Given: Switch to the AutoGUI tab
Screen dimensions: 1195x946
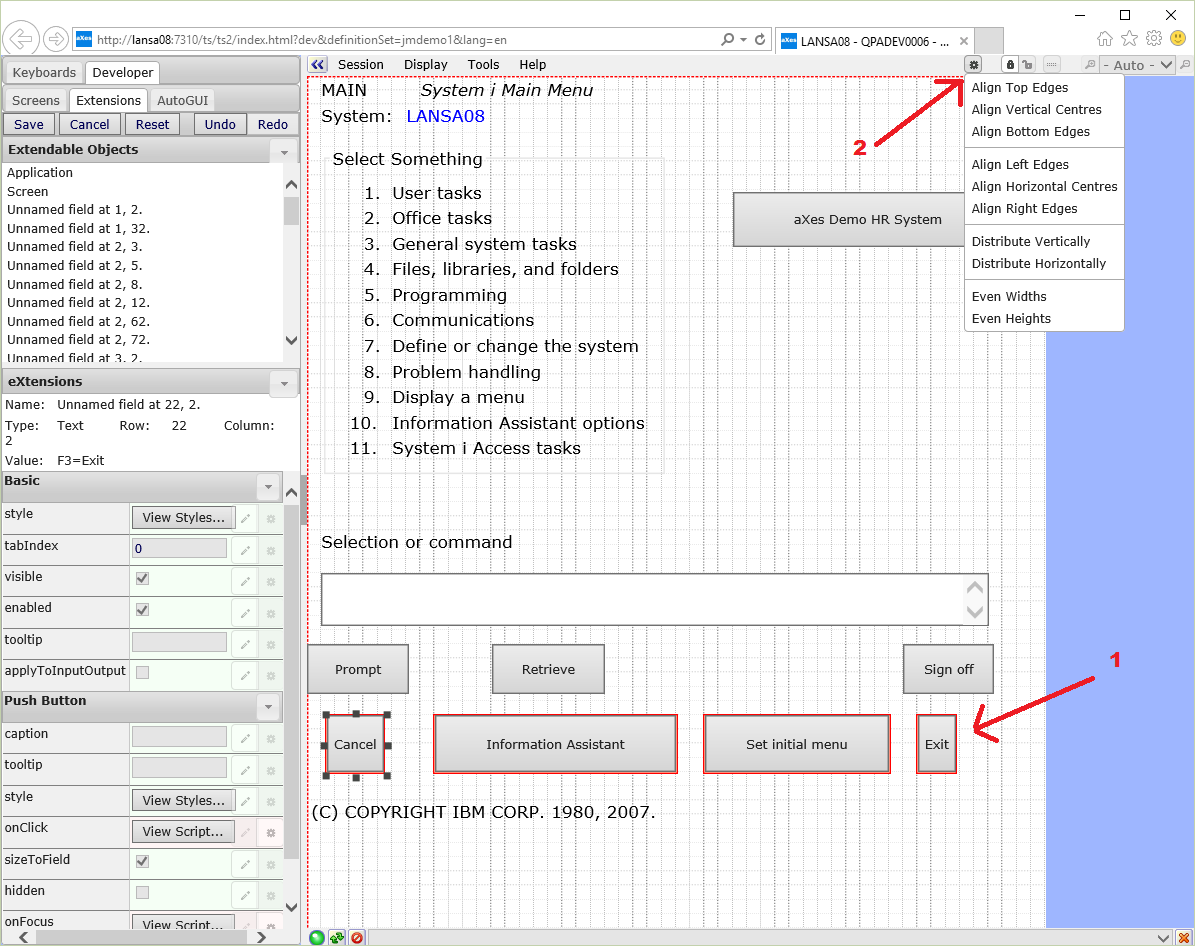Looking at the screenshot, I should pyautogui.click(x=183, y=100).
